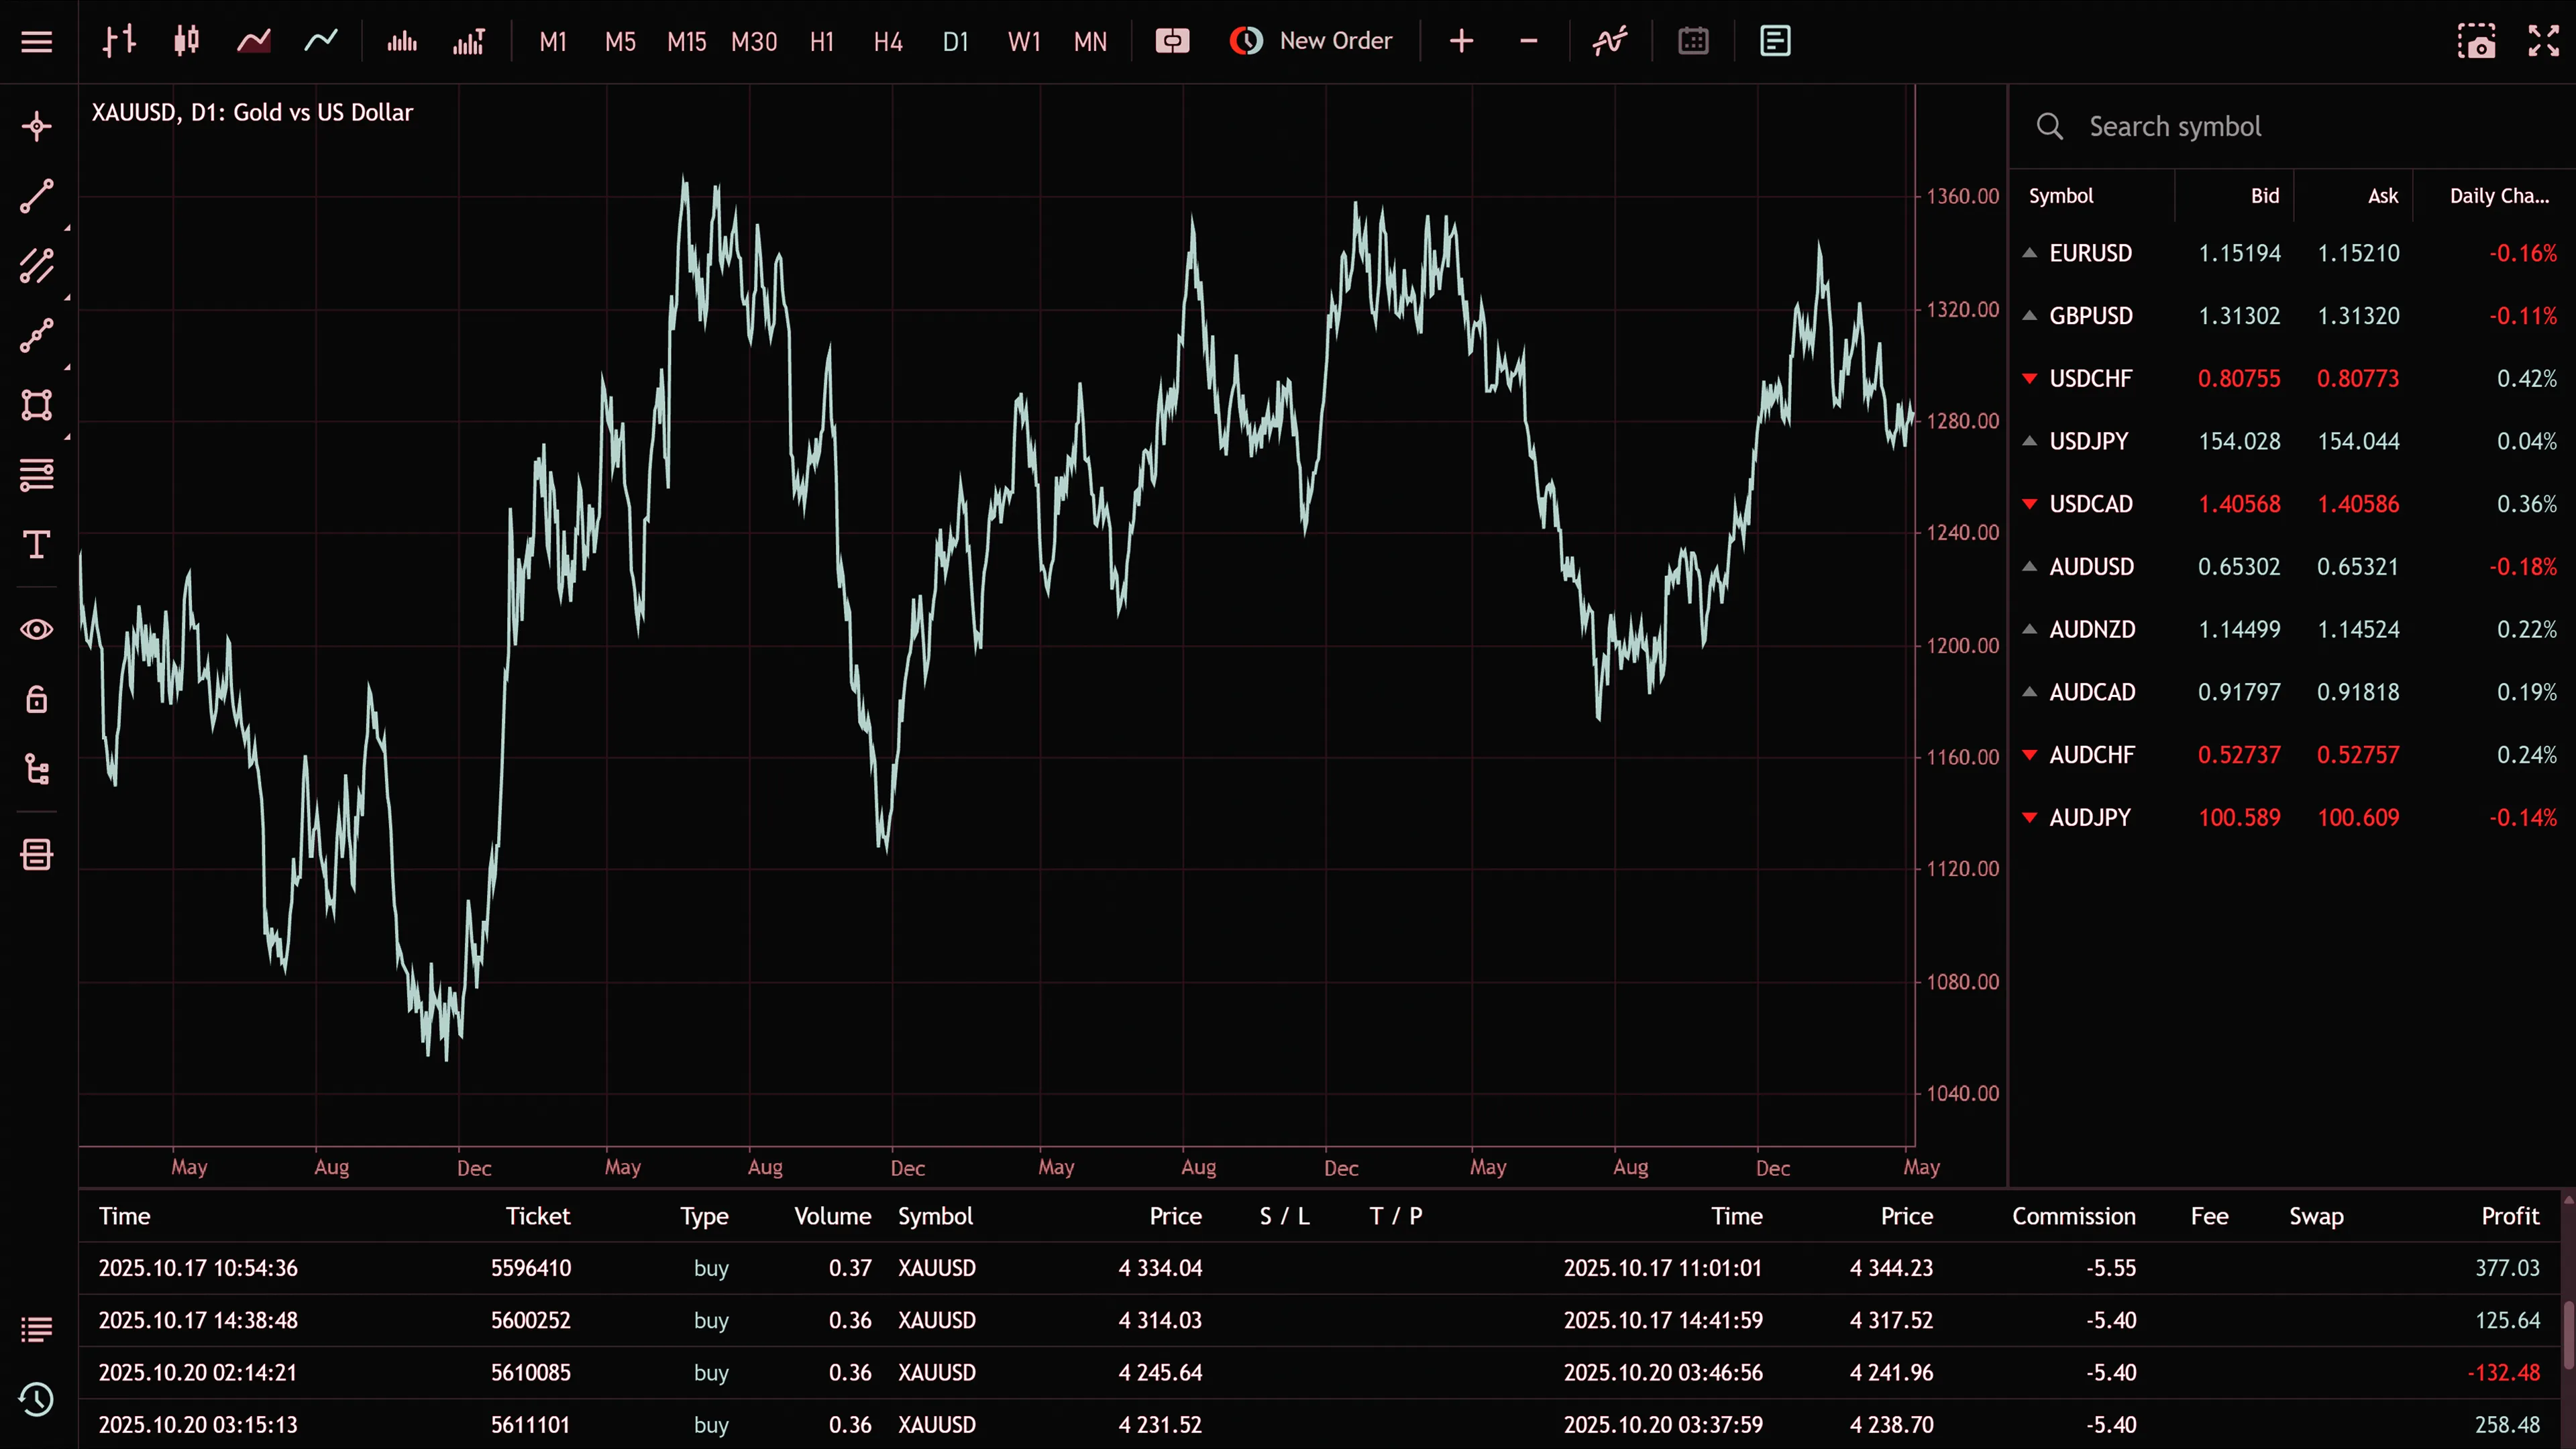2576x1449 pixels.
Task: Switch timeframe to H4
Action: [x=888, y=41]
